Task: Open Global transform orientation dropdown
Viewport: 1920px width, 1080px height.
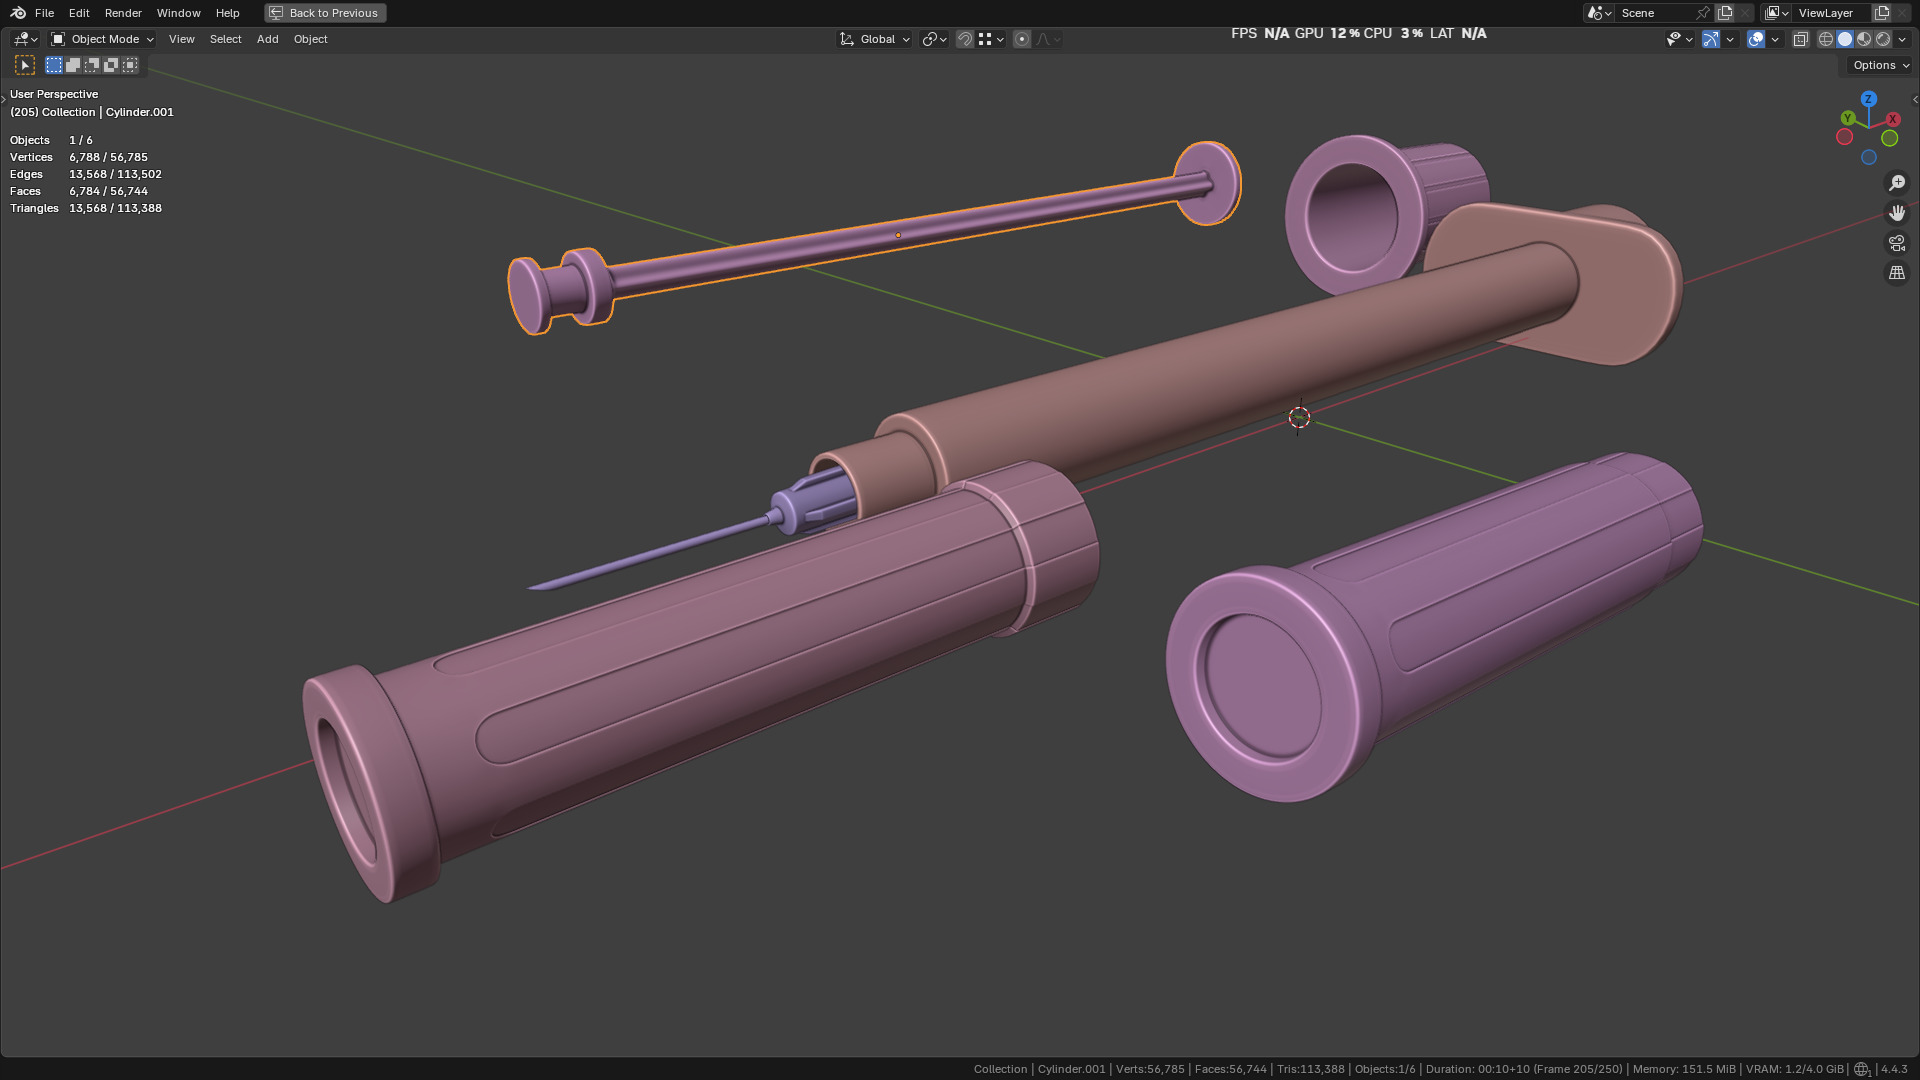Action: tap(874, 39)
